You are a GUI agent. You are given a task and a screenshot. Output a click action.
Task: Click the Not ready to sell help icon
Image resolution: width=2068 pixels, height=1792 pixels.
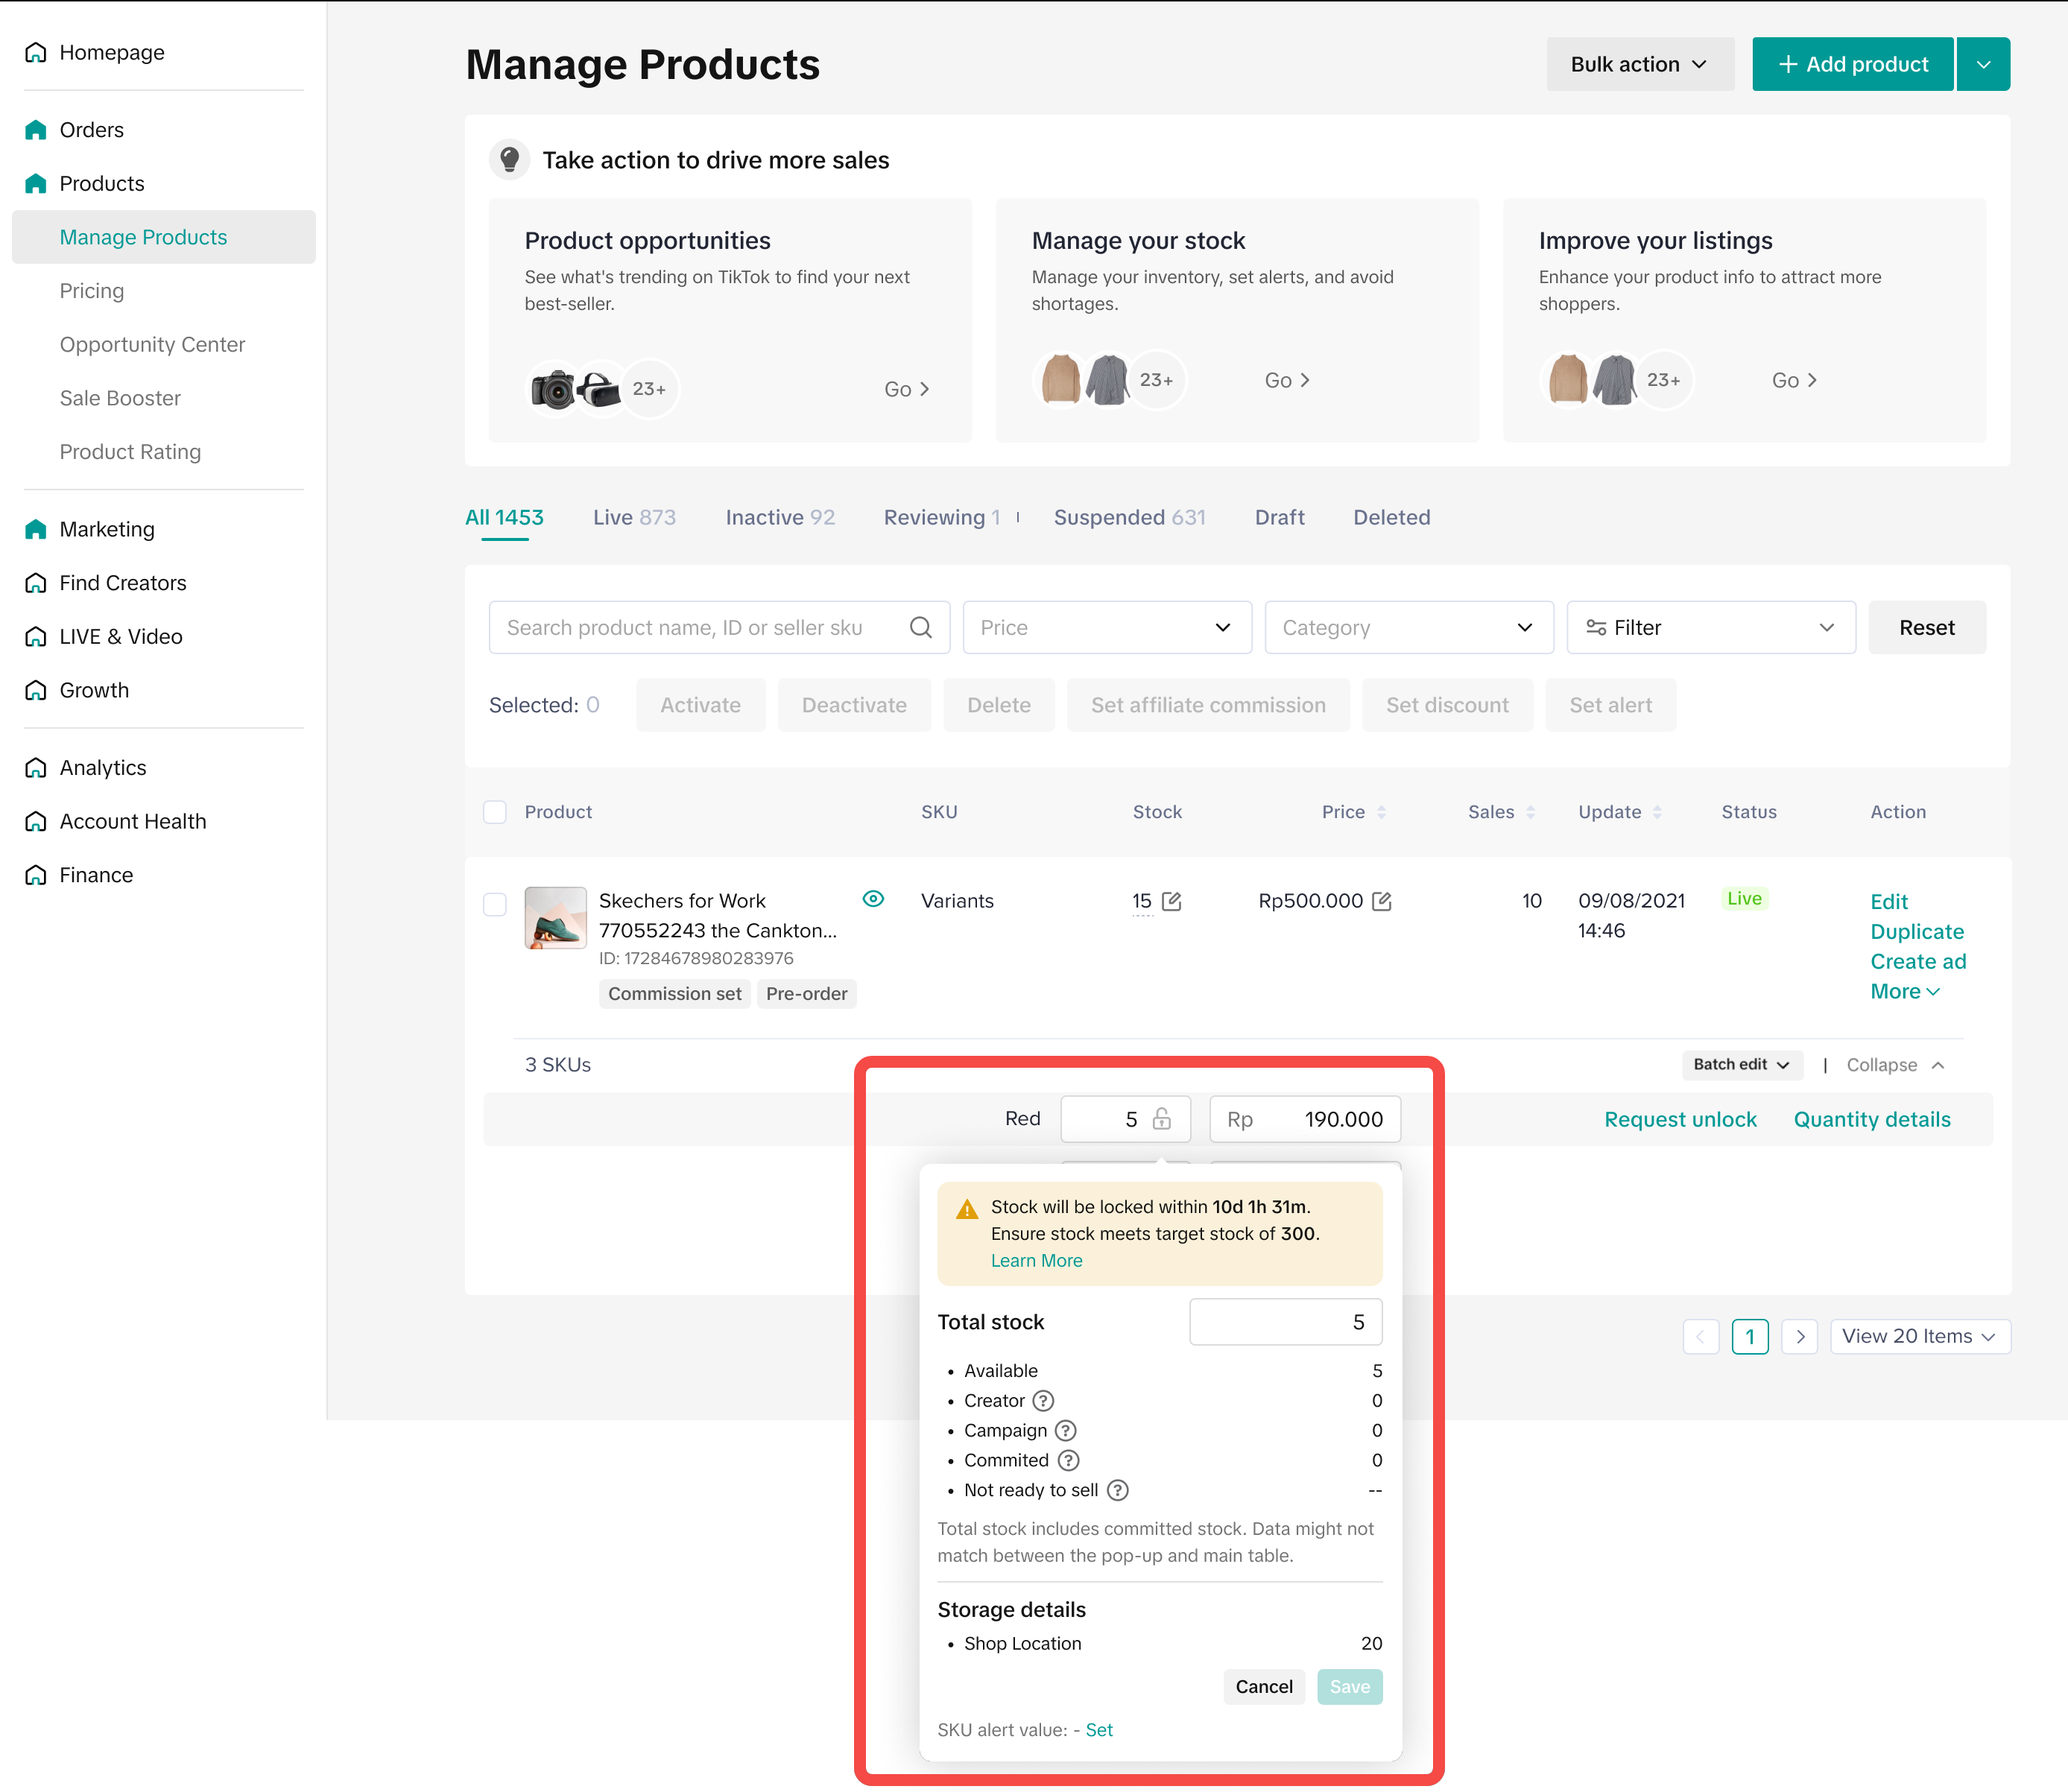1118,1490
